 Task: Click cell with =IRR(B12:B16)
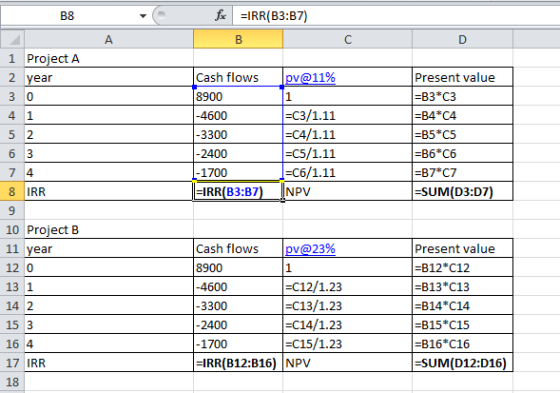238,363
